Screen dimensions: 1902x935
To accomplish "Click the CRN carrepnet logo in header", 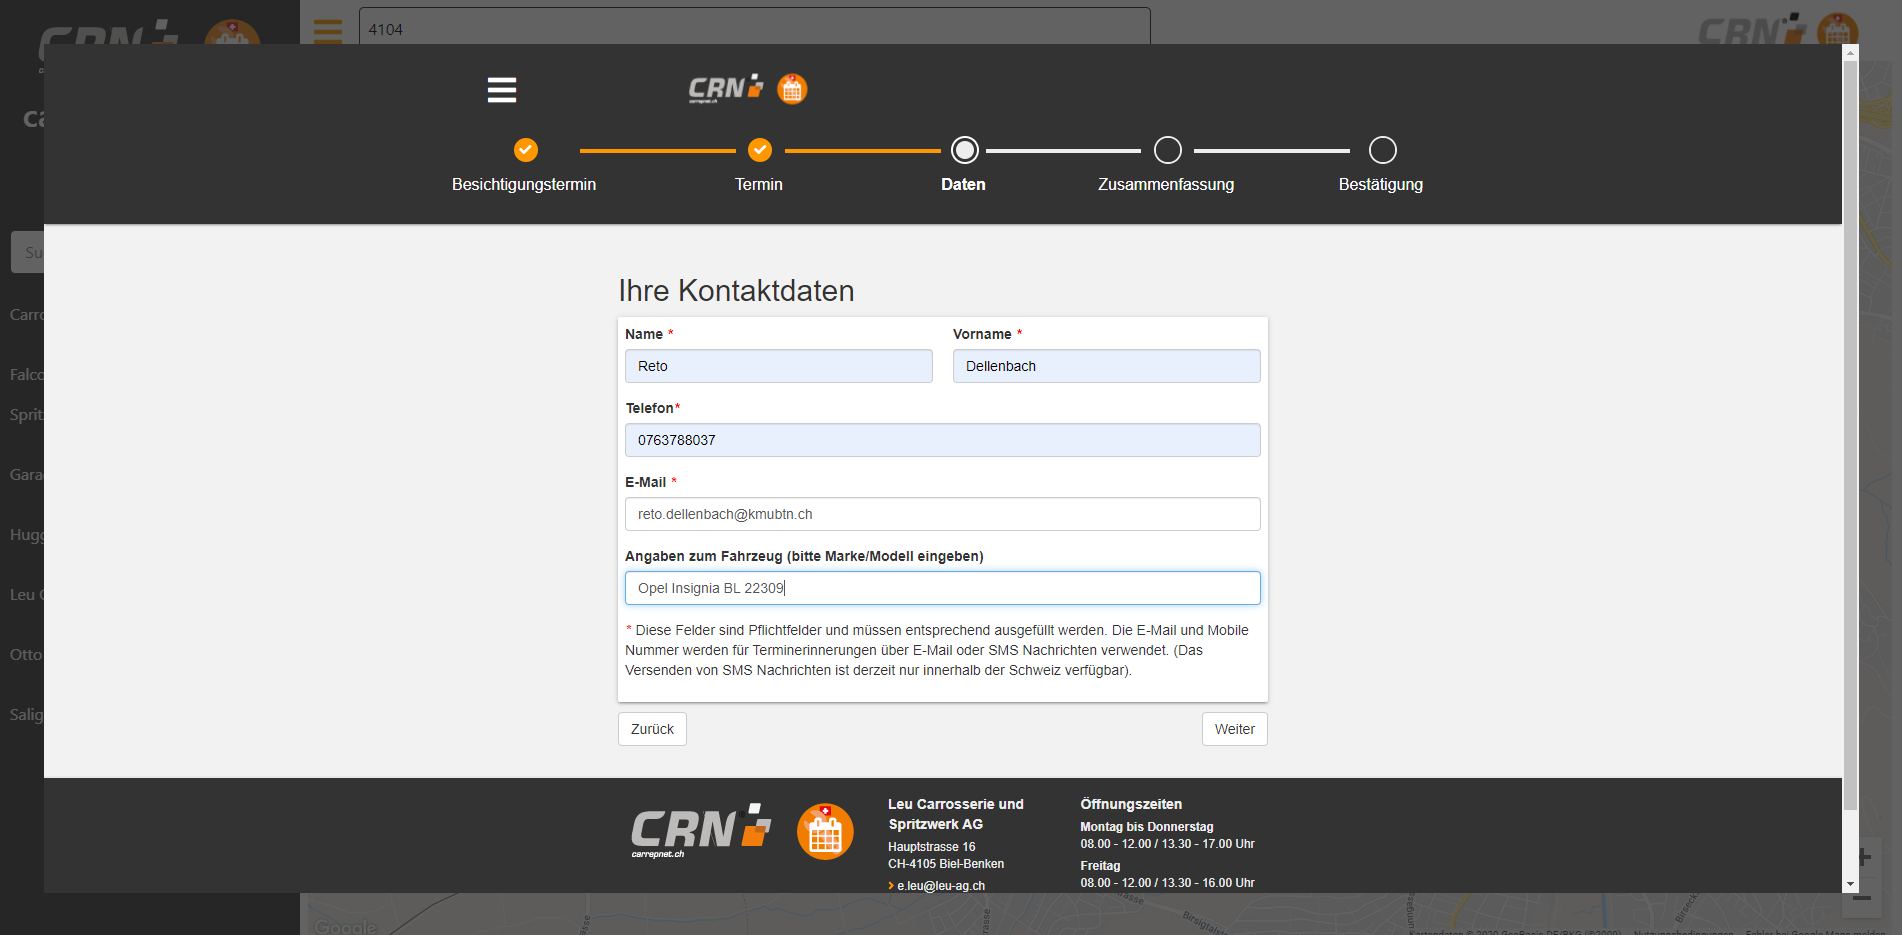I will [x=725, y=89].
